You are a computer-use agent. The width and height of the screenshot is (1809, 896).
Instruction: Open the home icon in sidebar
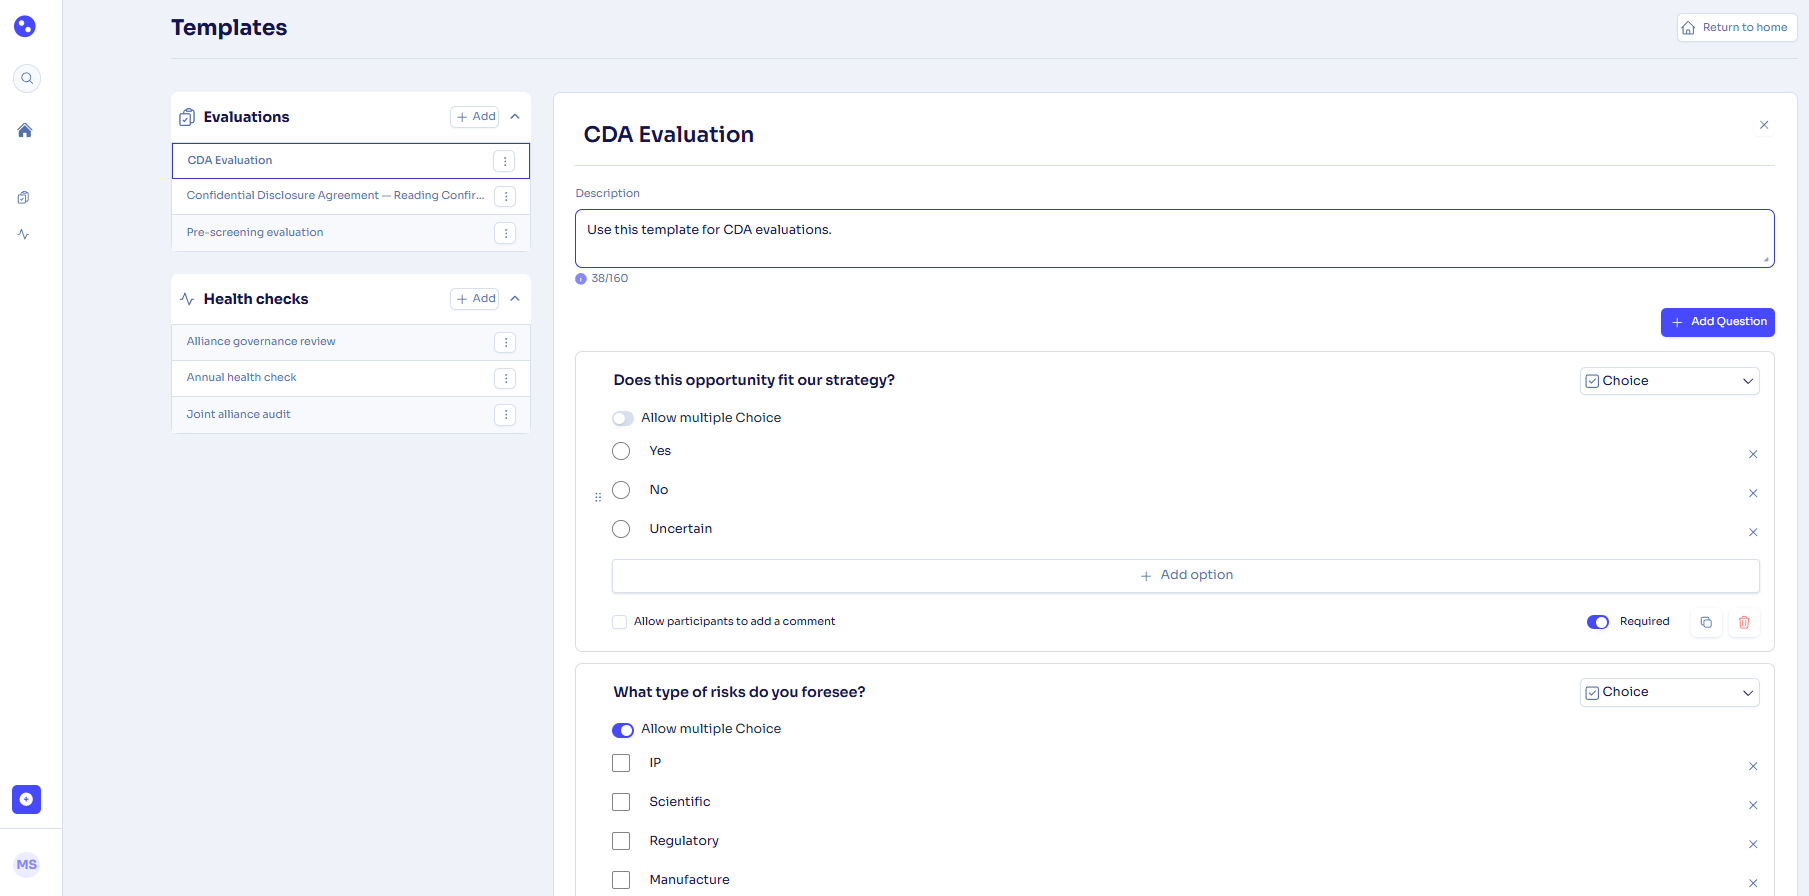[x=25, y=130]
